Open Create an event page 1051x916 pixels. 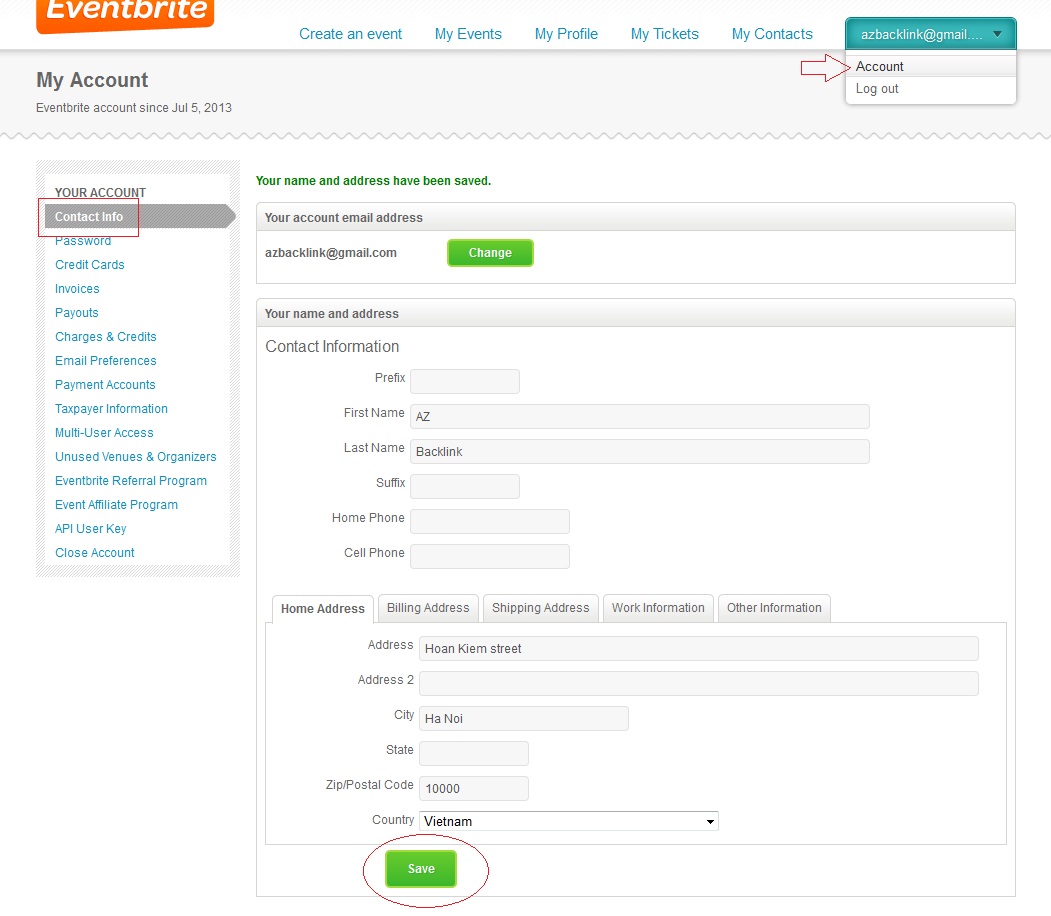click(350, 34)
